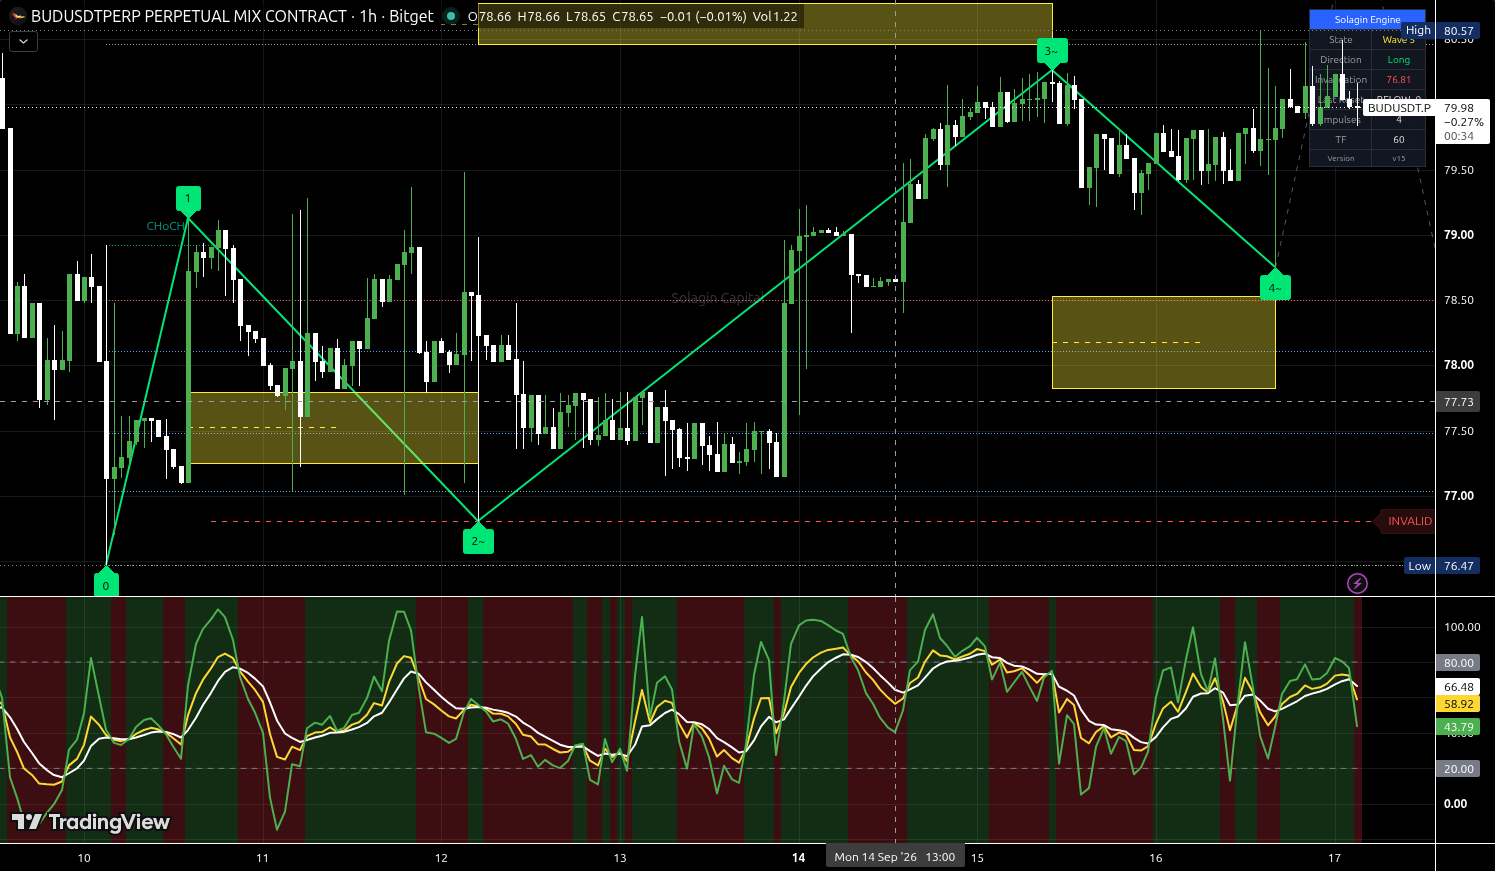This screenshot has height=871, width=1495.
Task: Click the 80.00 overbought level label
Action: 1459,663
